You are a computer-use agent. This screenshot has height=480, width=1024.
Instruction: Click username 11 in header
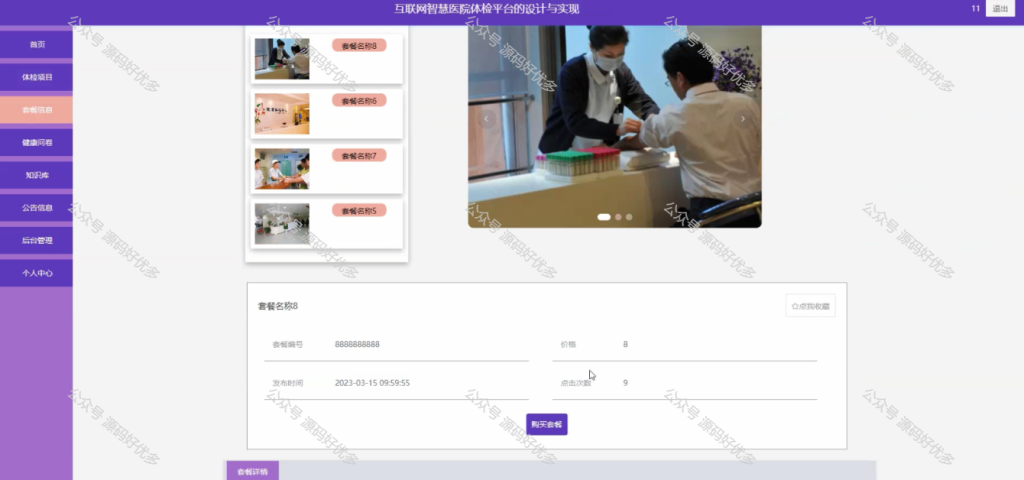click(x=976, y=8)
